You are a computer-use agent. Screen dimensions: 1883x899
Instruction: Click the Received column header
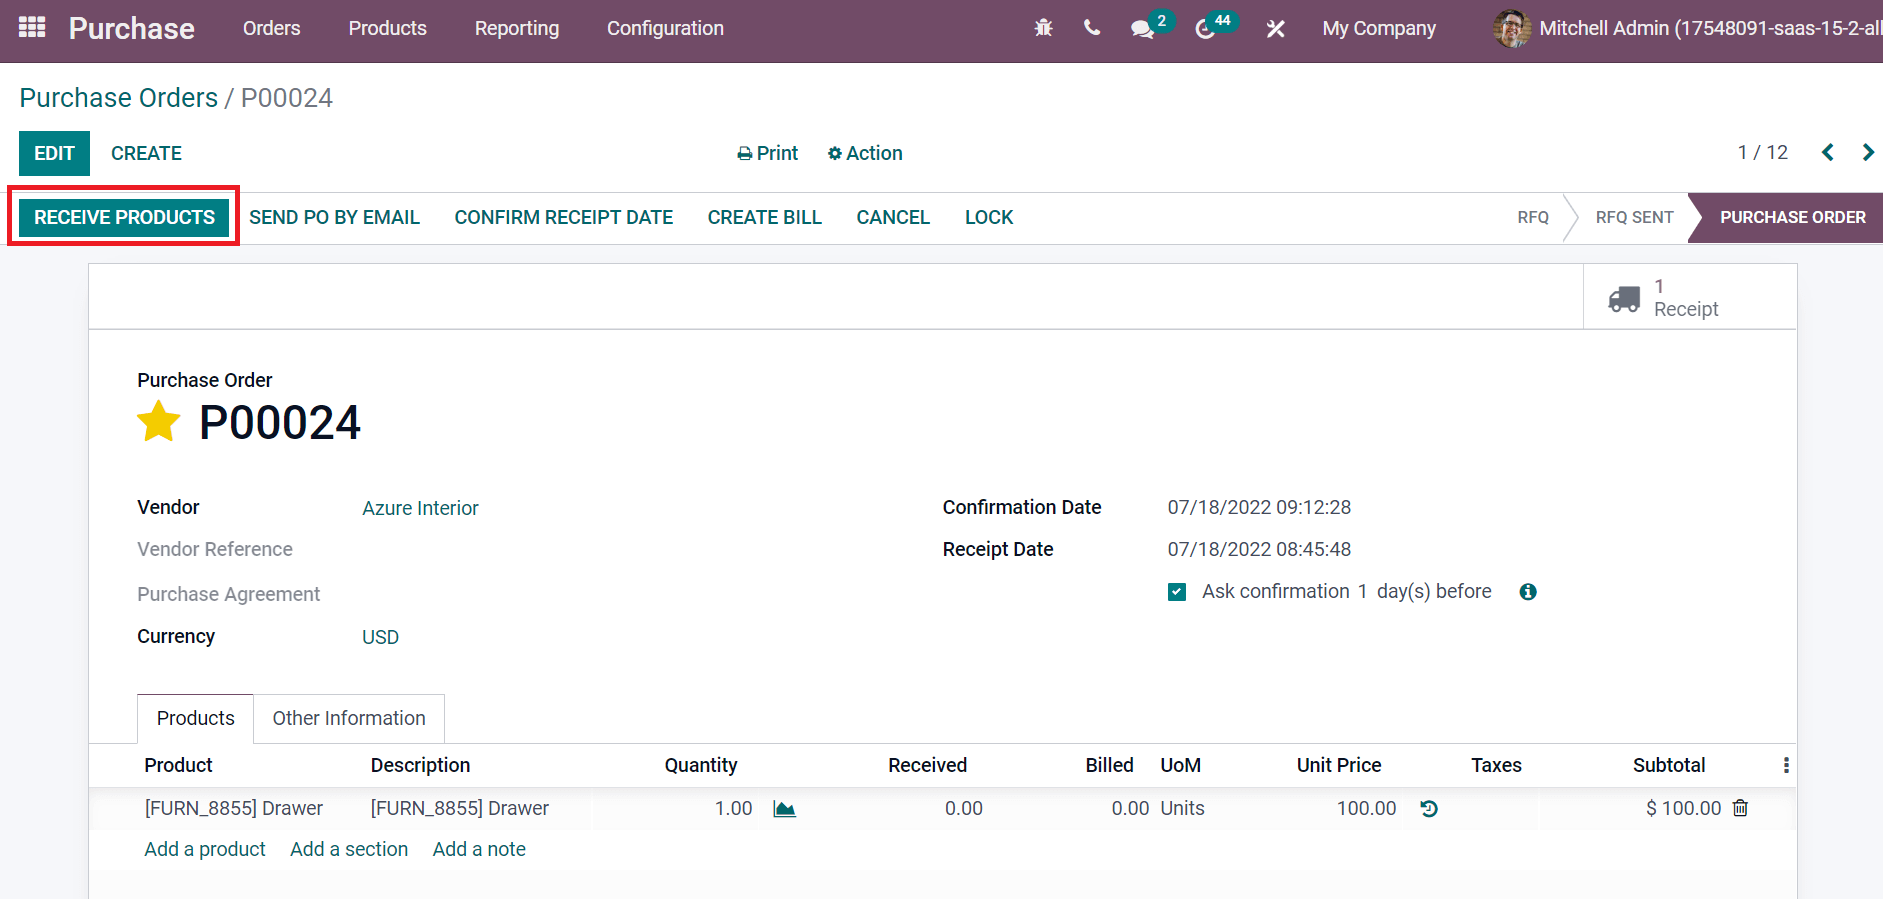[927, 765]
